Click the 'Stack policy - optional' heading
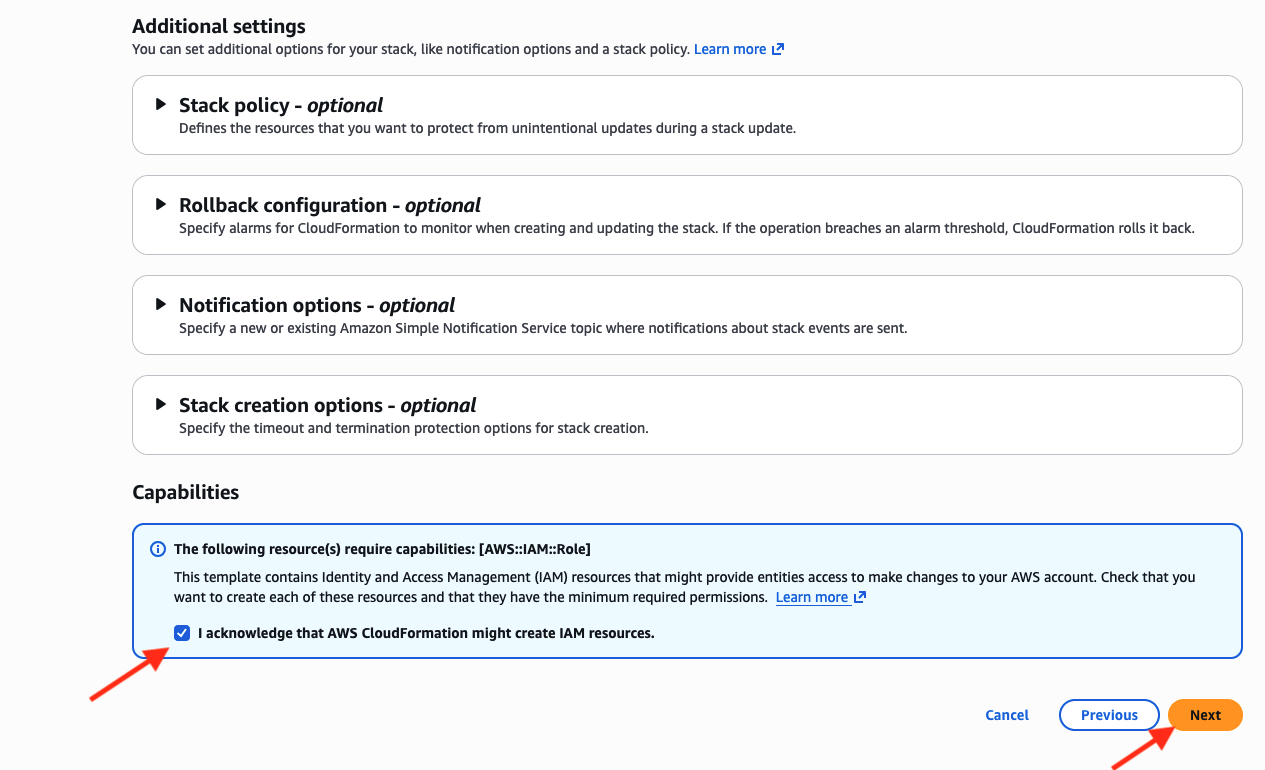Image resolution: width=1265 pixels, height=770 pixels. coord(281,105)
